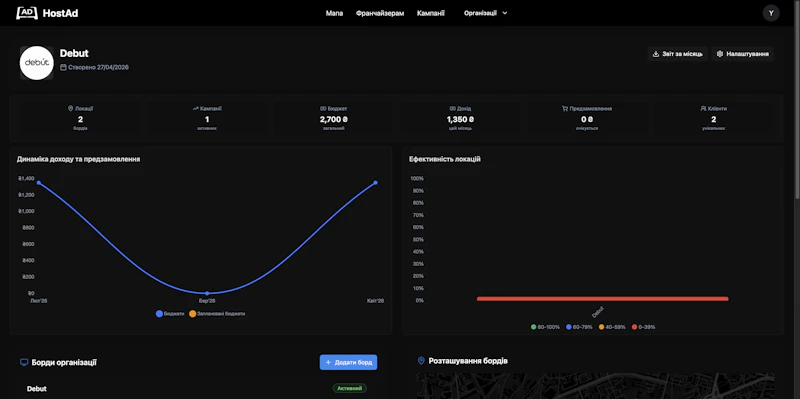Click the Debut label under efficiency chart
Viewport: 800px width, 399px height.
point(598,312)
